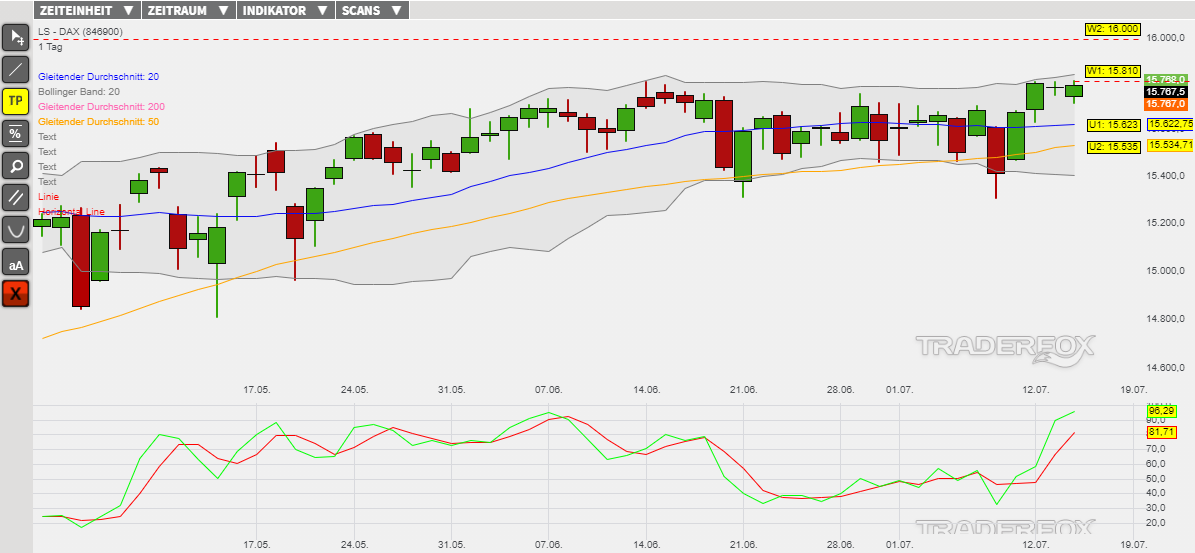The image size is (1195, 553).
Task: Expand the ZEITRAUM dropdown
Action: point(187,10)
